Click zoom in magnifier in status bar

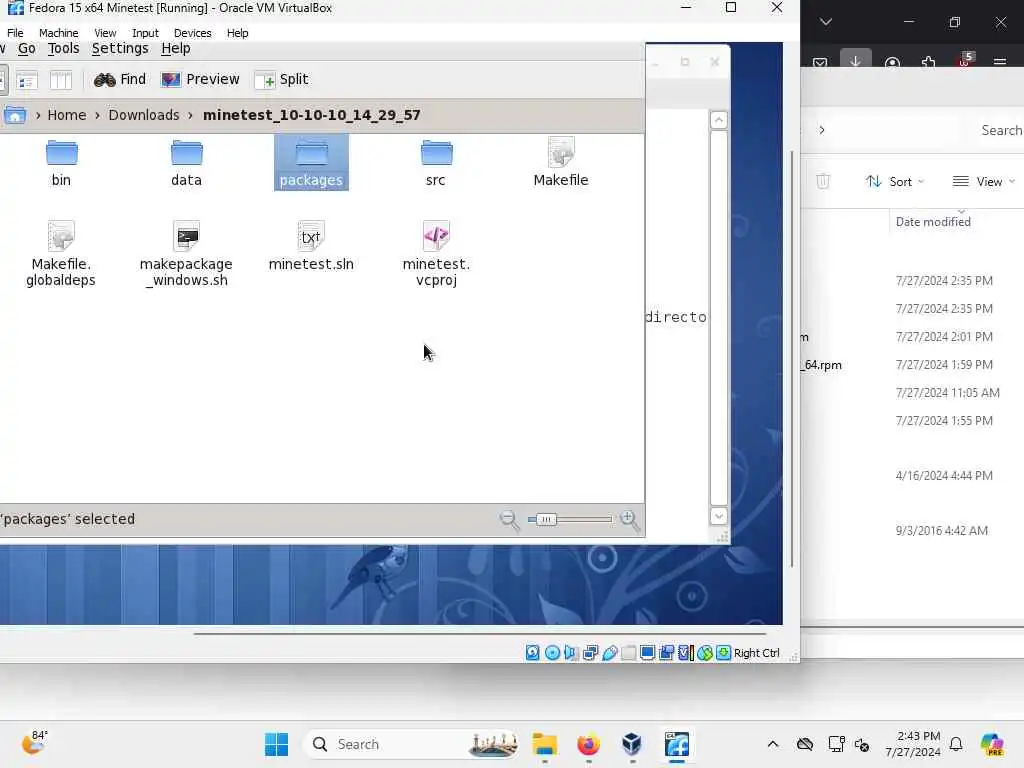pos(630,520)
